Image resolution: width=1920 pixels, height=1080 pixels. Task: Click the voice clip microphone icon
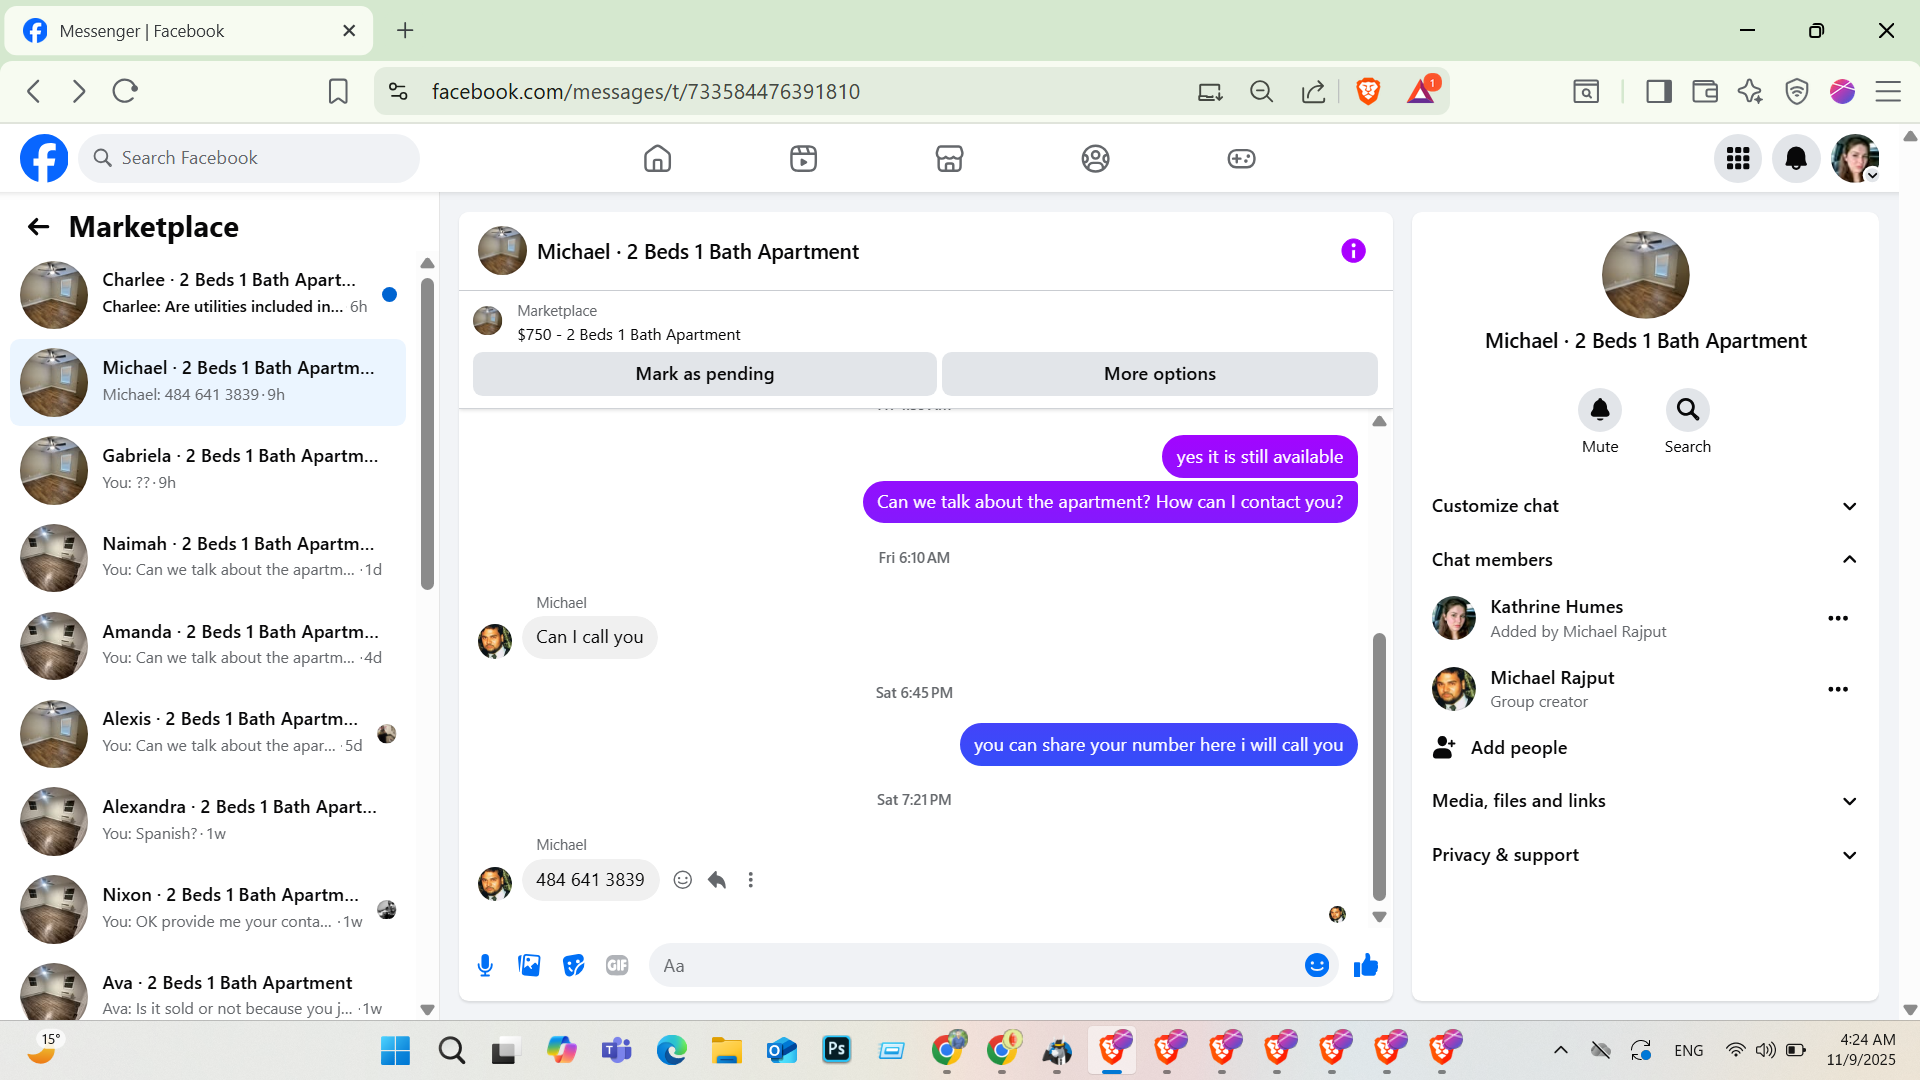coord(485,965)
